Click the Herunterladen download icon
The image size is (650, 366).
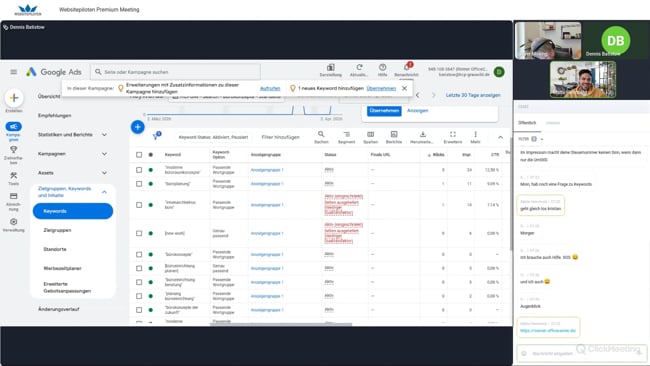click(422, 134)
